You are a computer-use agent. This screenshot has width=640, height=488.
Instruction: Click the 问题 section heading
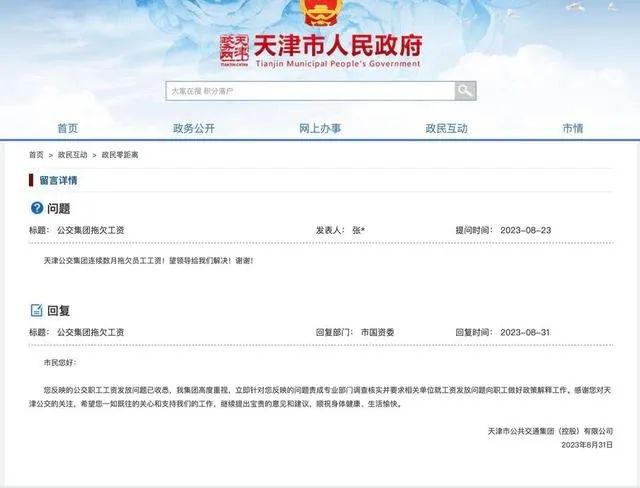point(58,209)
